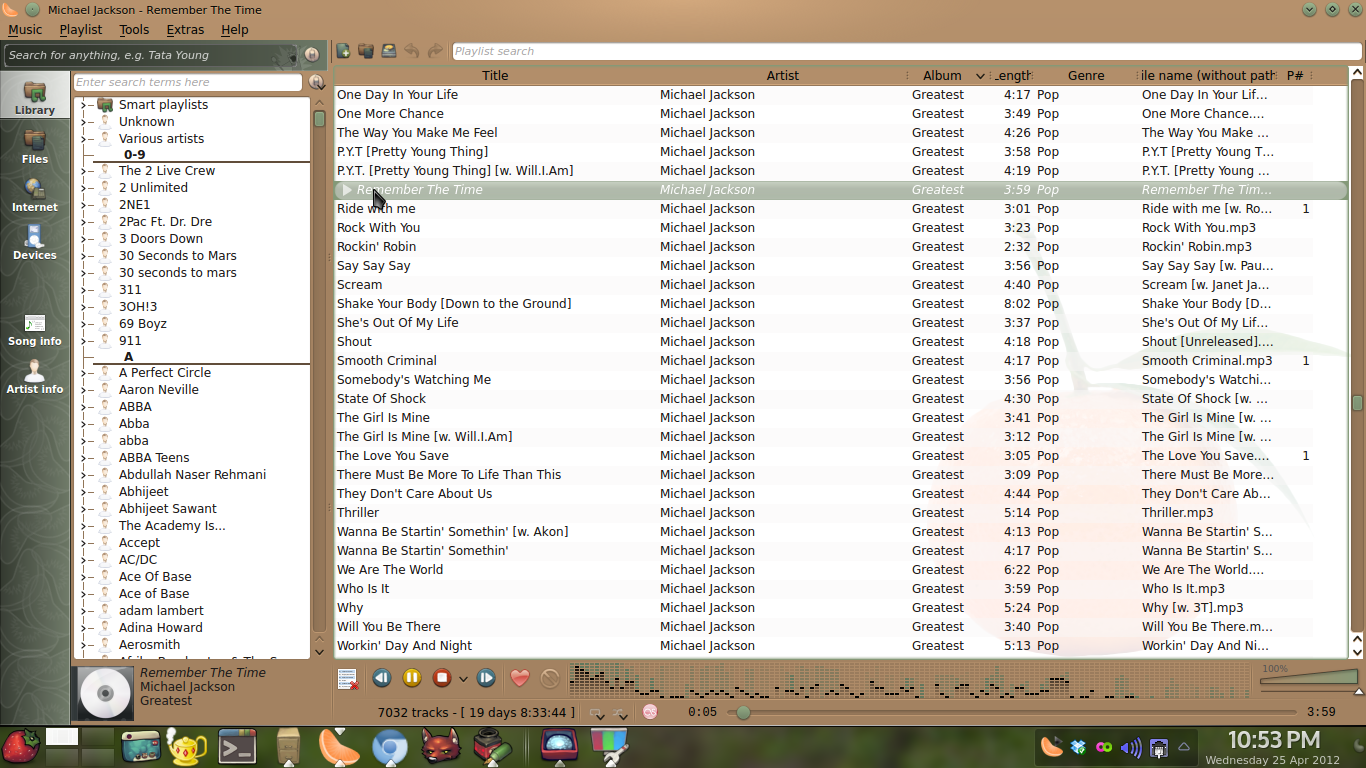This screenshot has height=768, width=1366.
Task: Select the Smooth Criminal track row
Action: 840,361
